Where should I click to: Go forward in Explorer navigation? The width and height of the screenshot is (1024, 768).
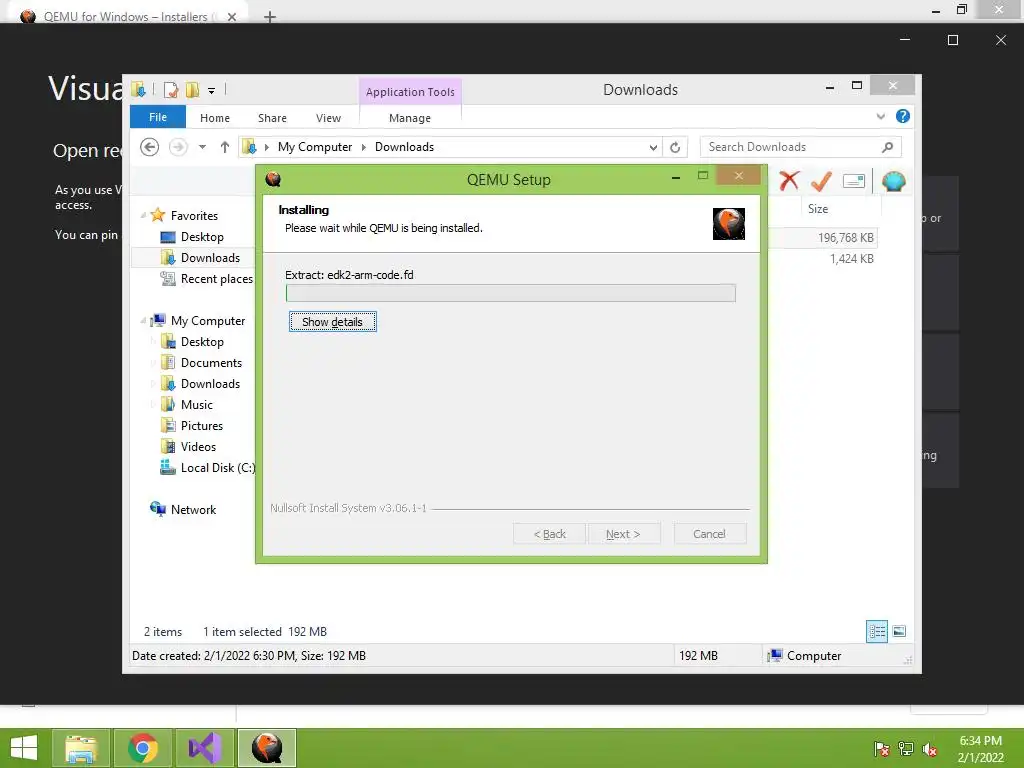pyautogui.click(x=178, y=147)
